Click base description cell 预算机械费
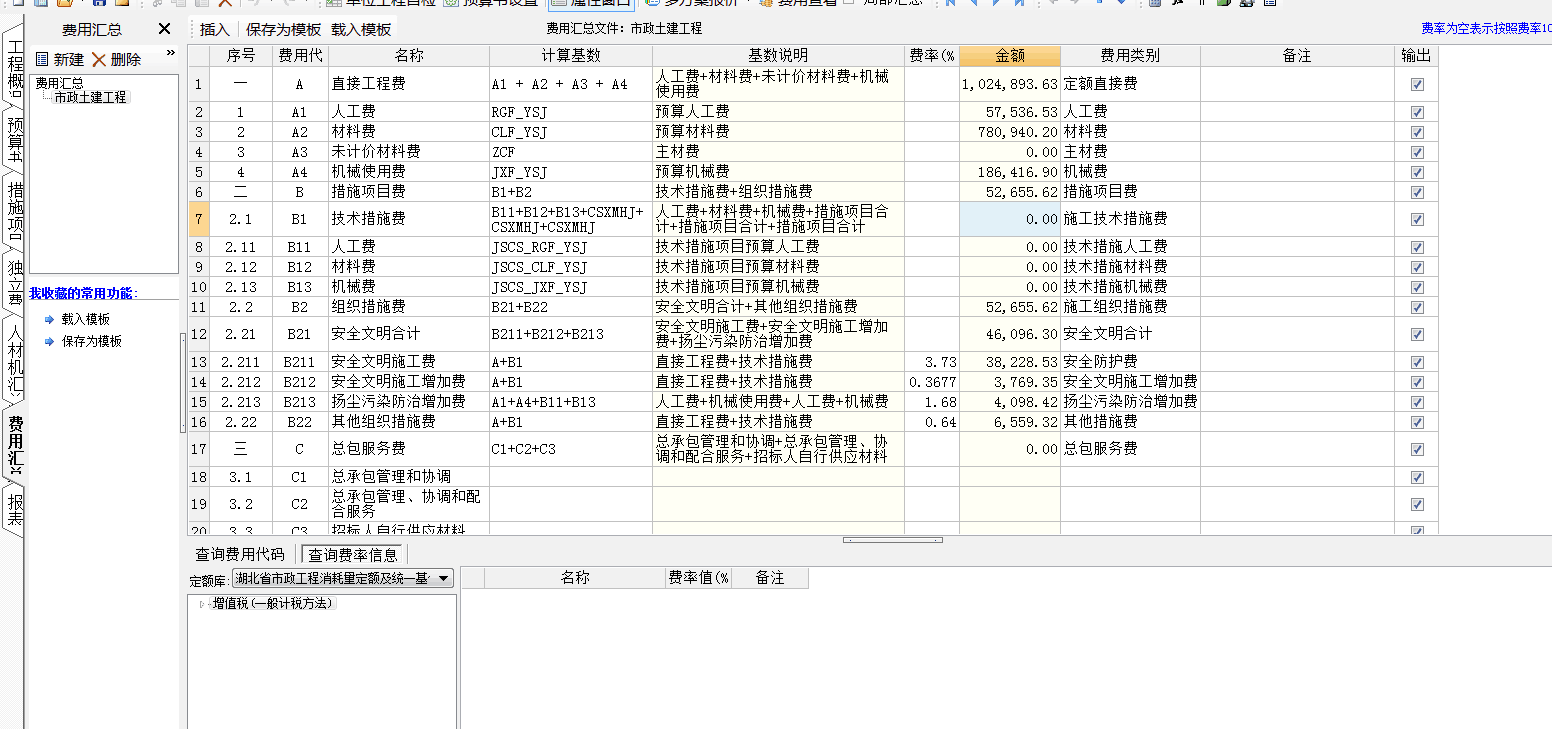The height and width of the screenshot is (729, 1552). 778,172
